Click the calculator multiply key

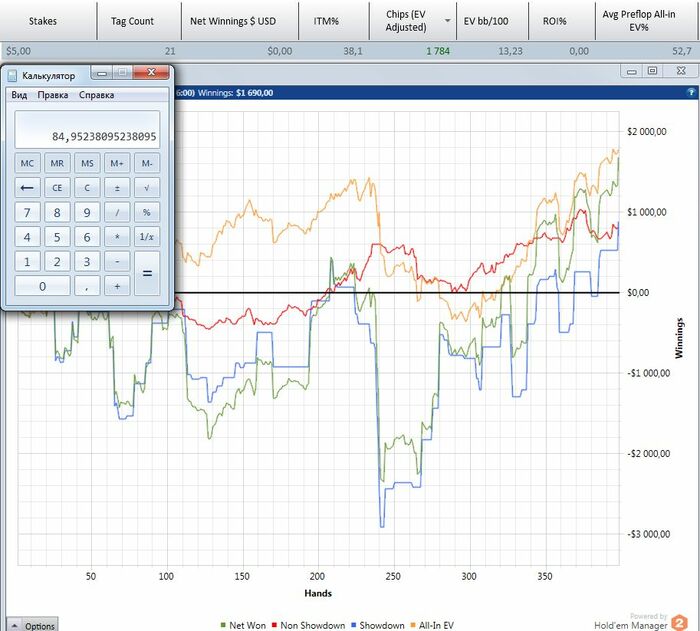pos(117,237)
